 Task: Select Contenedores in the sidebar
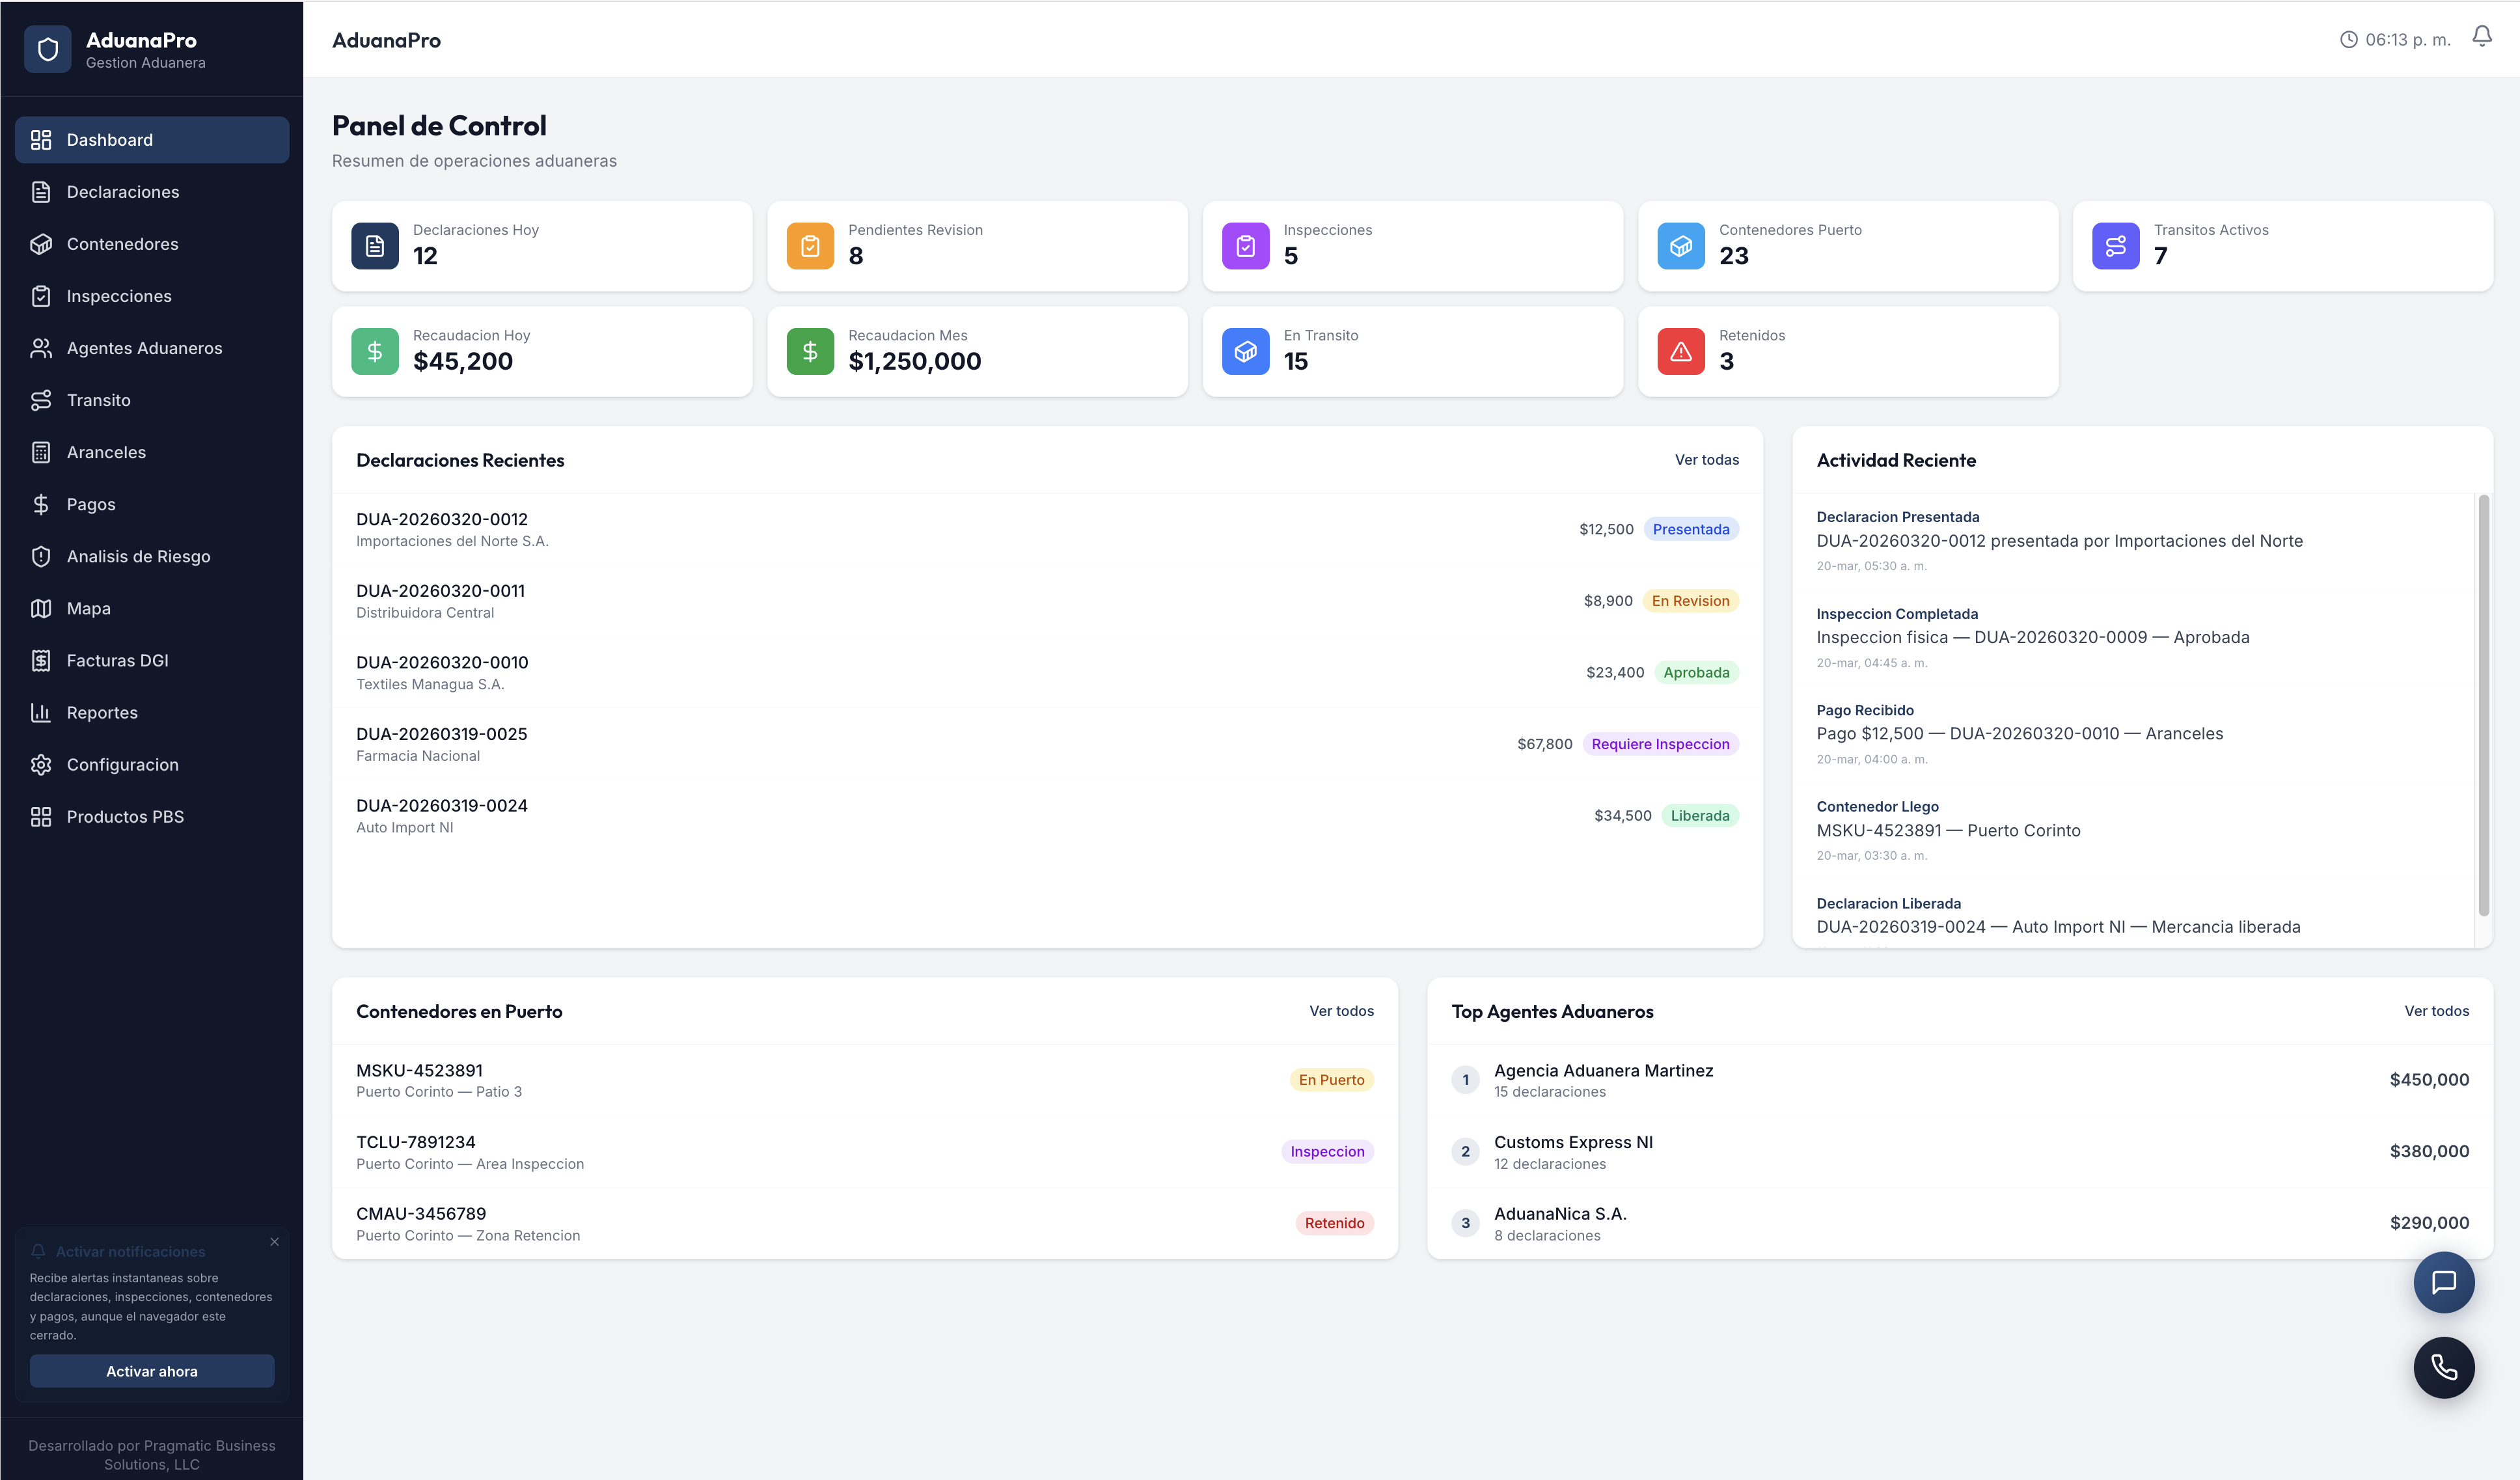[122, 244]
